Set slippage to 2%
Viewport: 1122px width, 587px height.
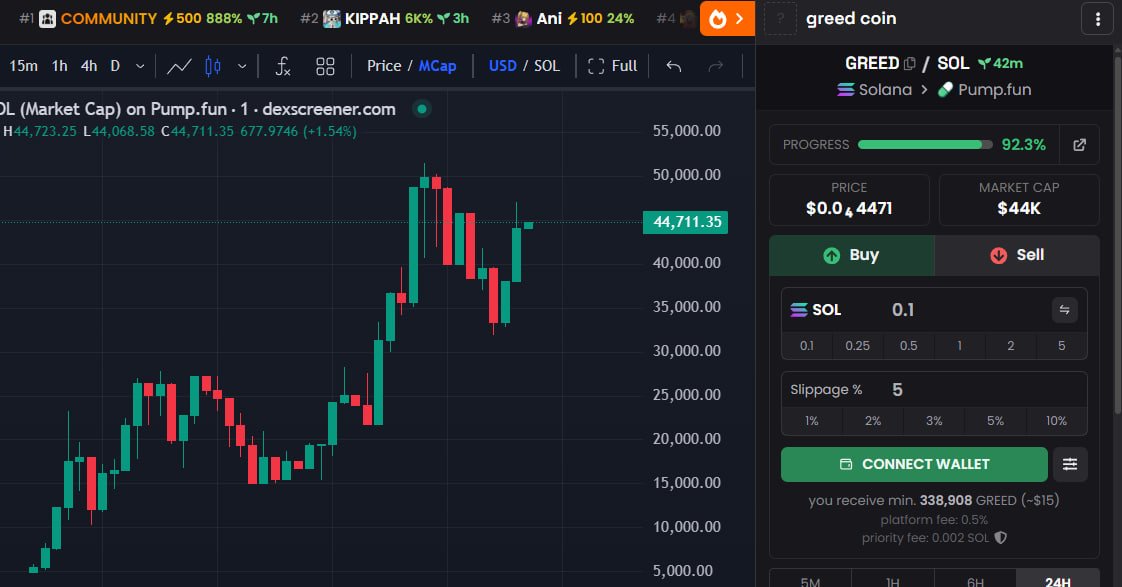coord(873,421)
